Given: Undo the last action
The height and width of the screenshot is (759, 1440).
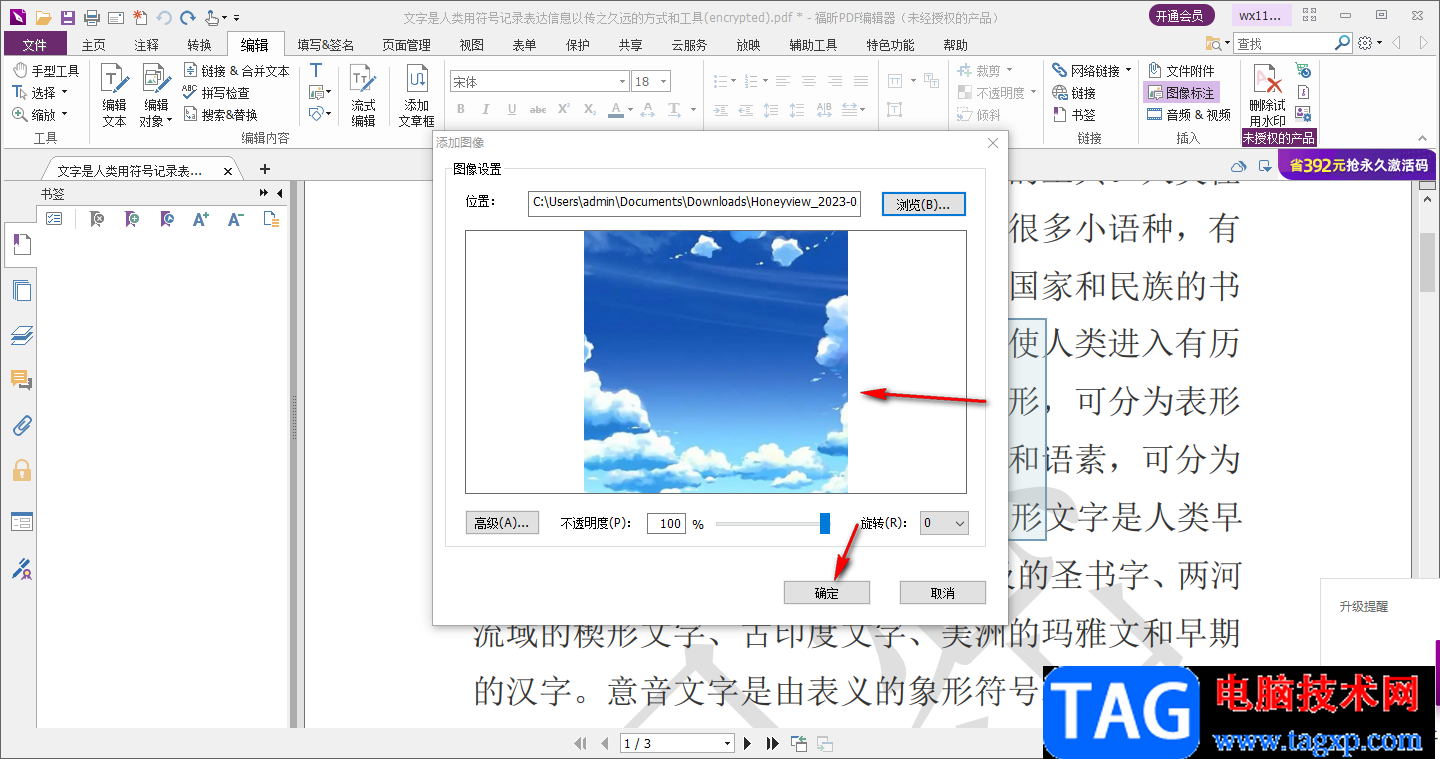Looking at the screenshot, I should [163, 17].
